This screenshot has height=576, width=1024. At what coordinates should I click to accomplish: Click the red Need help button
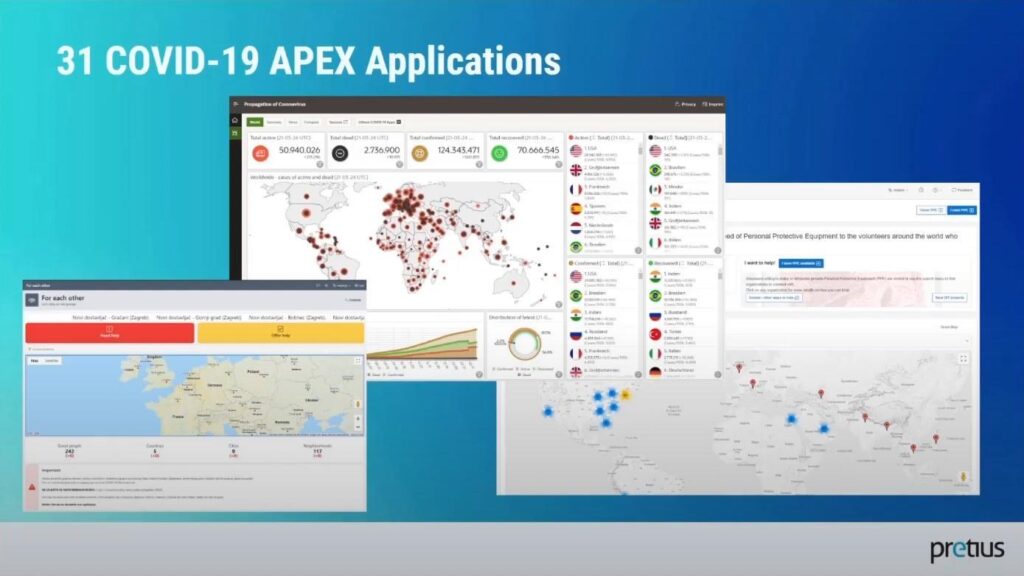pos(110,332)
